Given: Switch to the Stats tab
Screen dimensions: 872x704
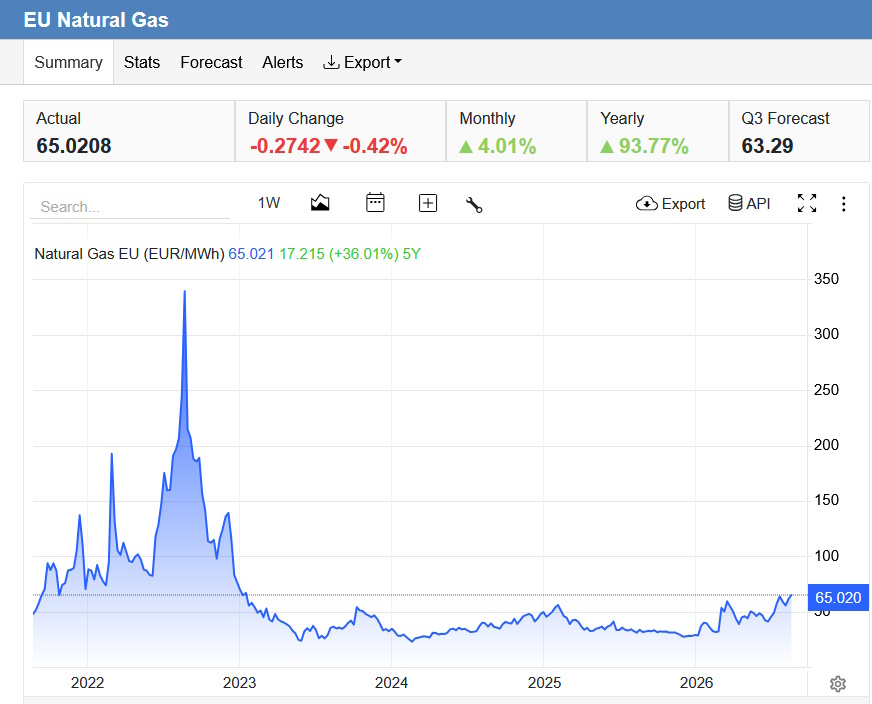Looking at the screenshot, I should click(142, 62).
